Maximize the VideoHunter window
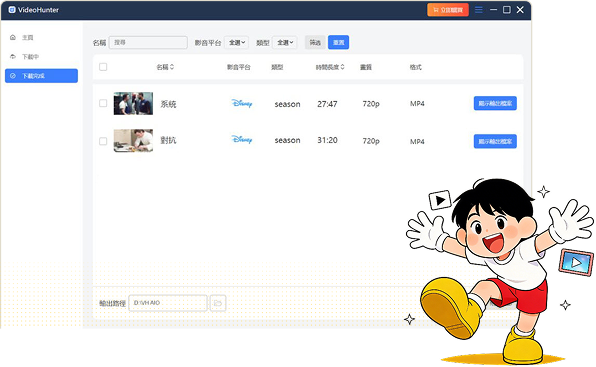 tap(507, 9)
